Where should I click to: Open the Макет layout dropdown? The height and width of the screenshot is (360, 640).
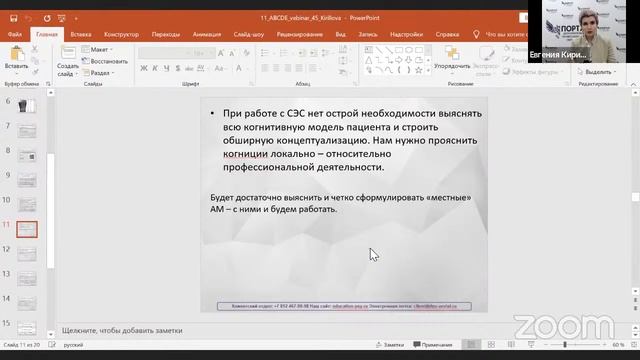(x=98, y=49)
